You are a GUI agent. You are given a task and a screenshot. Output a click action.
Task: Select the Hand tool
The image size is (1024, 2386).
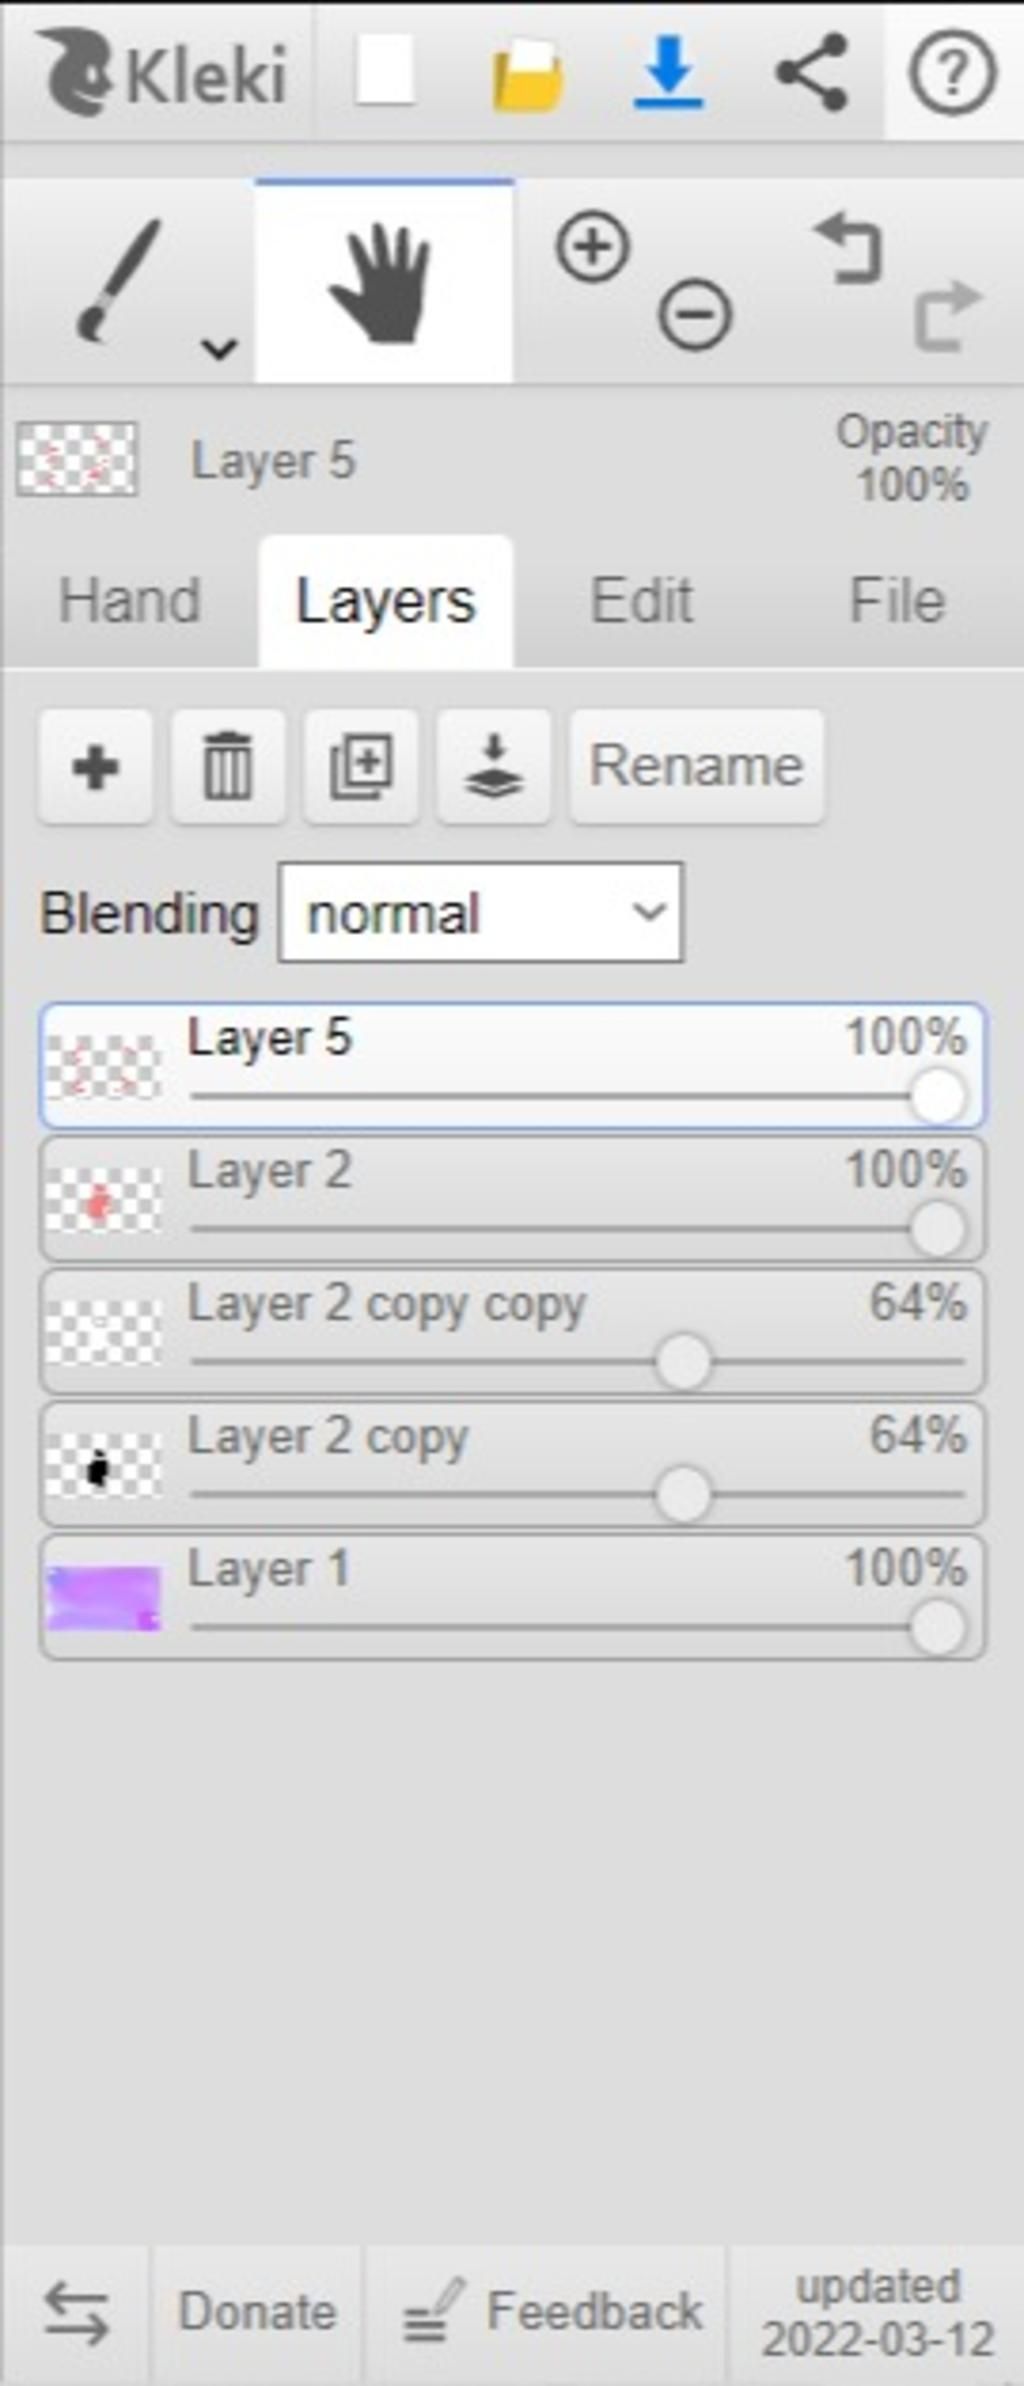(384, 282)
